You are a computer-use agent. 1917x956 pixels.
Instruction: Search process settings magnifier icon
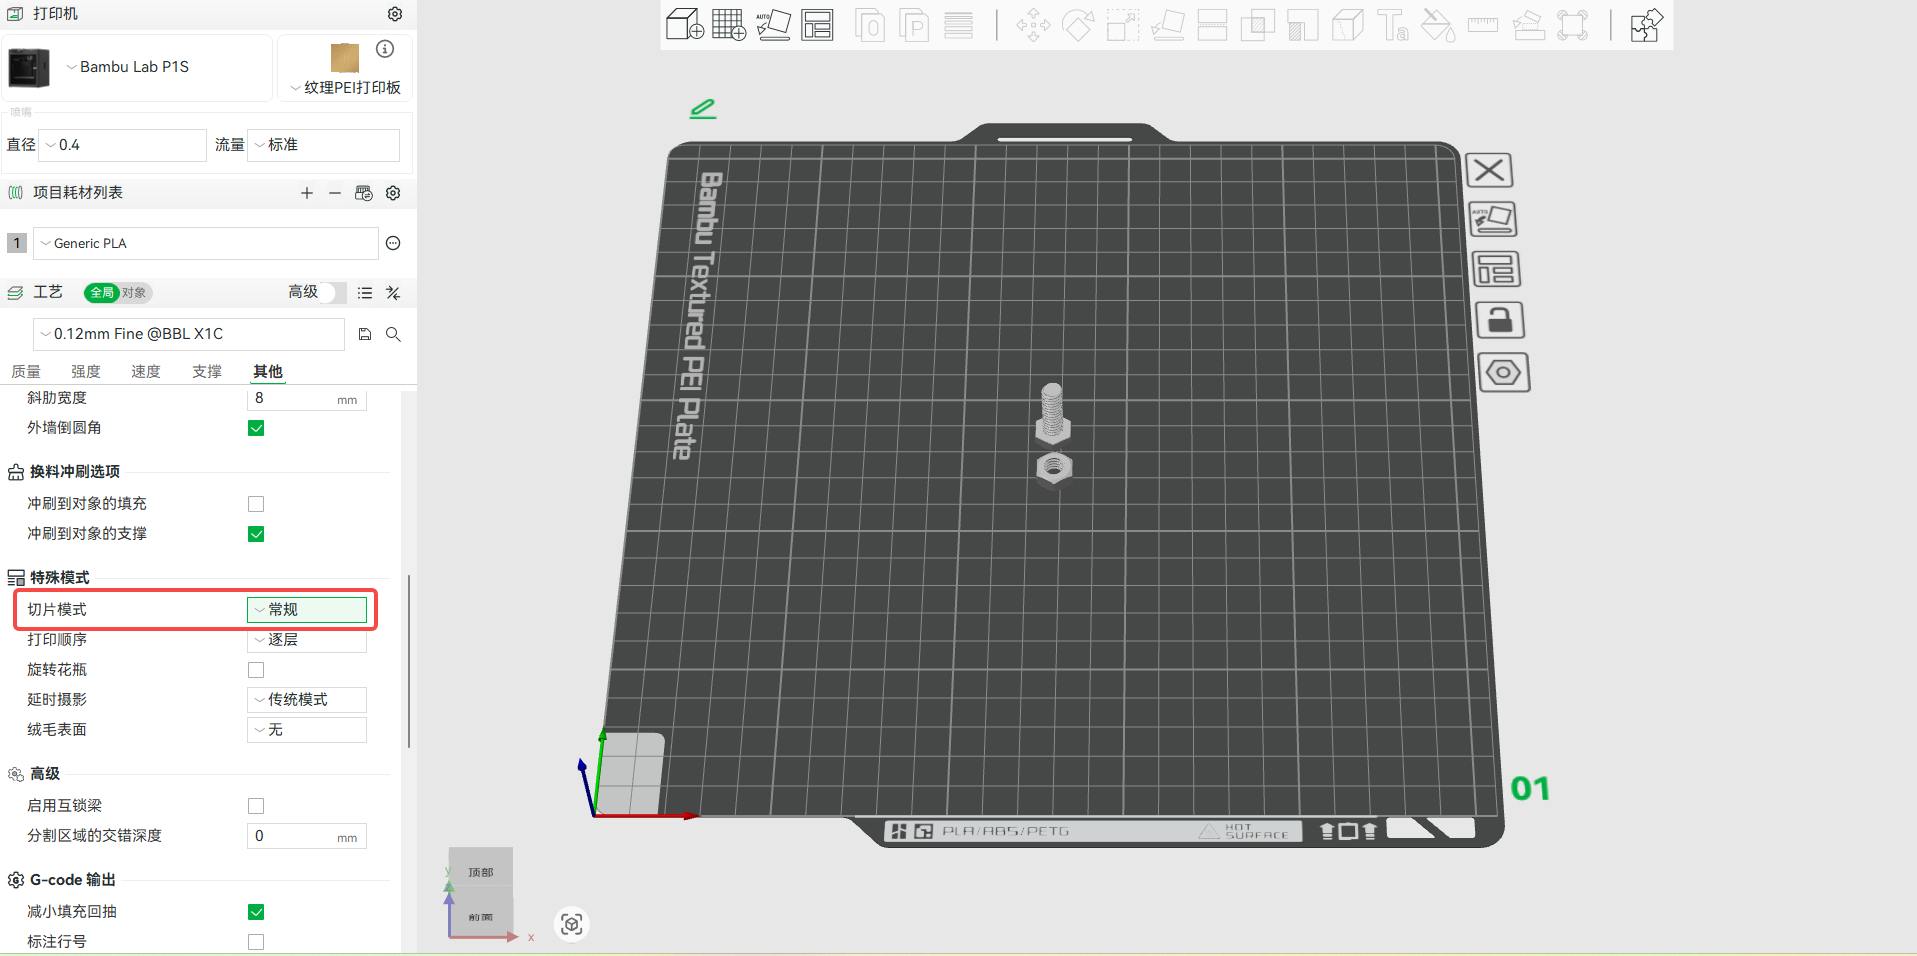point(393,334)
